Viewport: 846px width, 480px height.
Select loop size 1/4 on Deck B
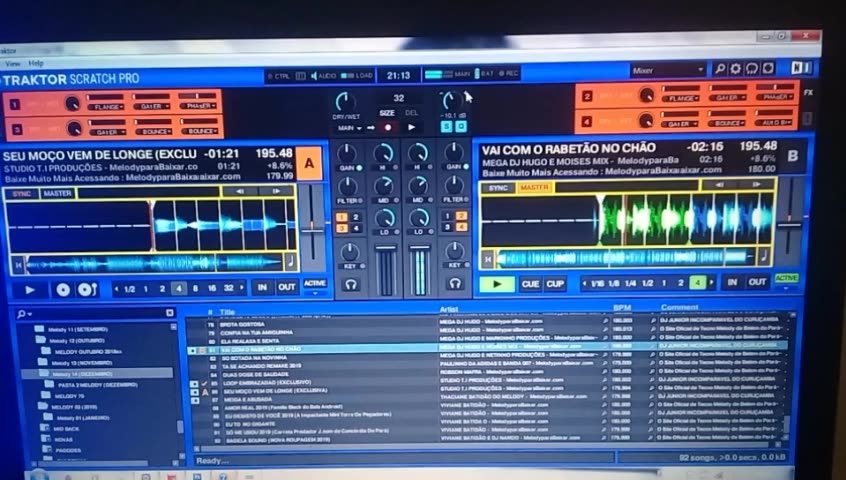tap(630, 283)
